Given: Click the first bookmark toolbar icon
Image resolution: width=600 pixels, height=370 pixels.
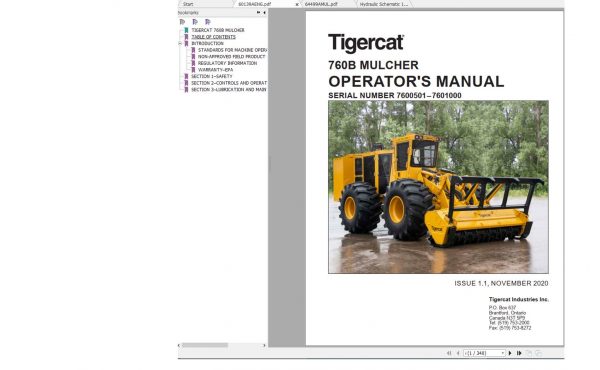Looking at the screenshot, I should [x=183, y=22].
